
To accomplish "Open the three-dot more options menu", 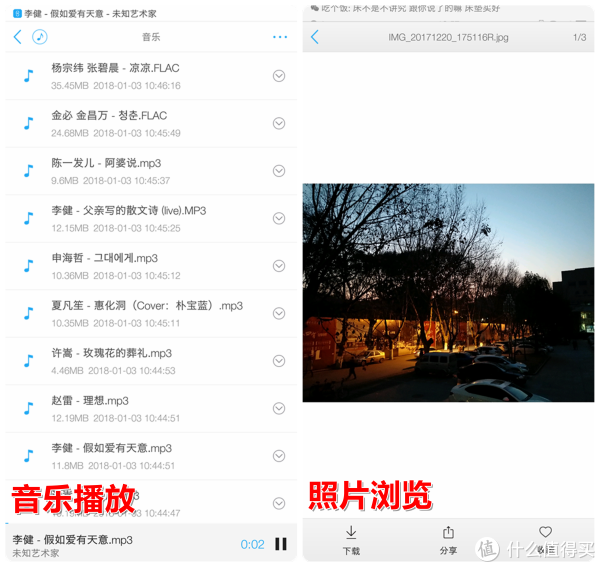I will pos(280,37).
